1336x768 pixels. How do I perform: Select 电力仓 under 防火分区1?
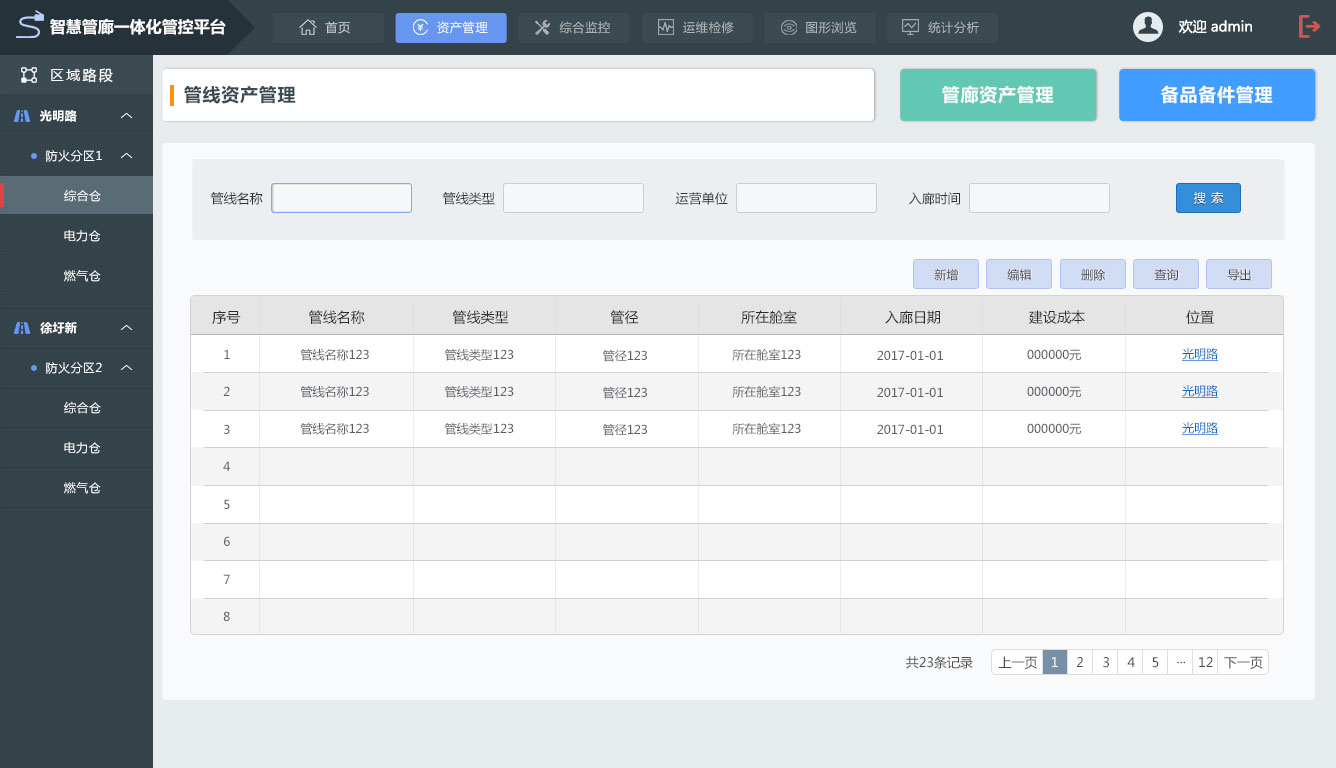click(x=82, y=236)
